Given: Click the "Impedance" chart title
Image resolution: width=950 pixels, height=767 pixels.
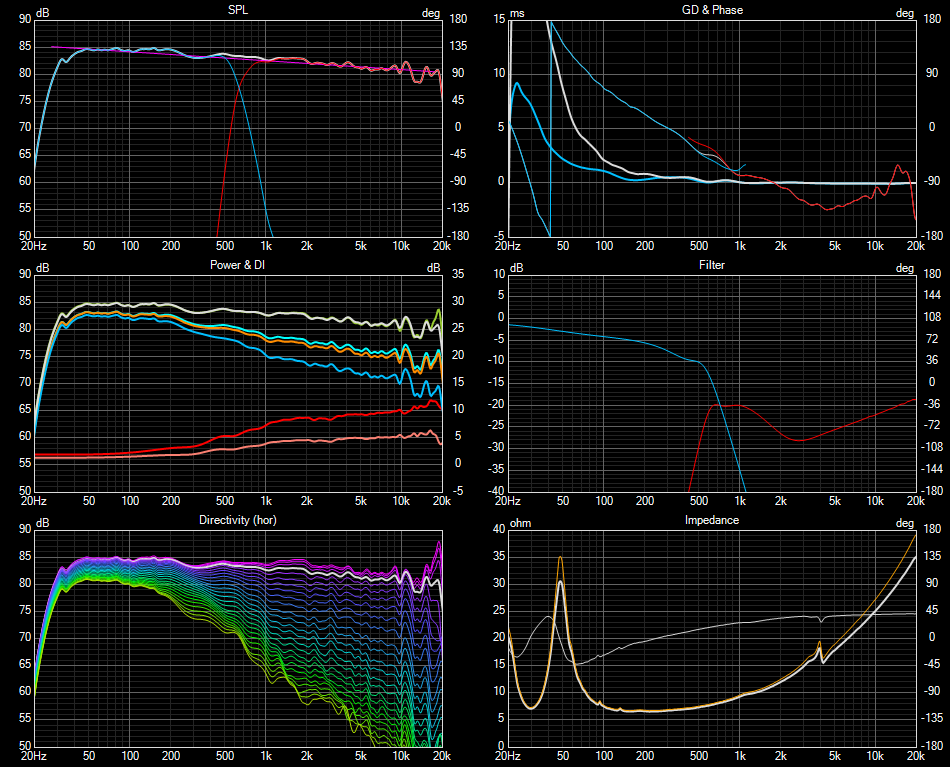Looking at the screenshot, I should pos(712,520).
